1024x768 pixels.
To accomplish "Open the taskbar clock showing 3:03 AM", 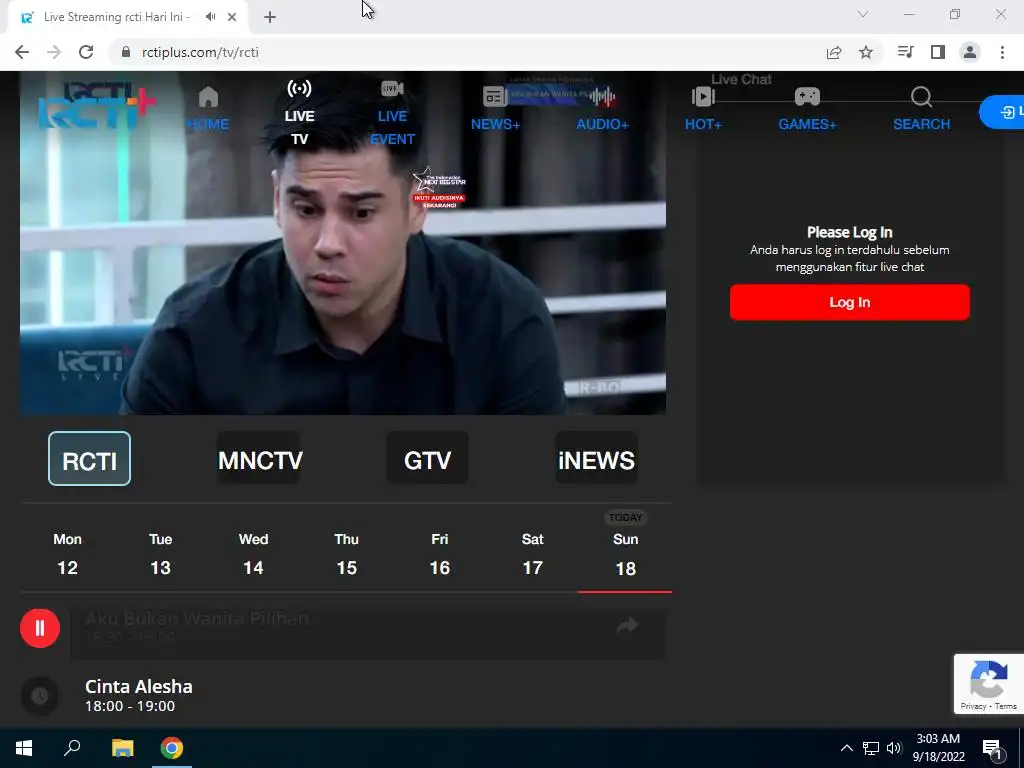I will (938, 748).
